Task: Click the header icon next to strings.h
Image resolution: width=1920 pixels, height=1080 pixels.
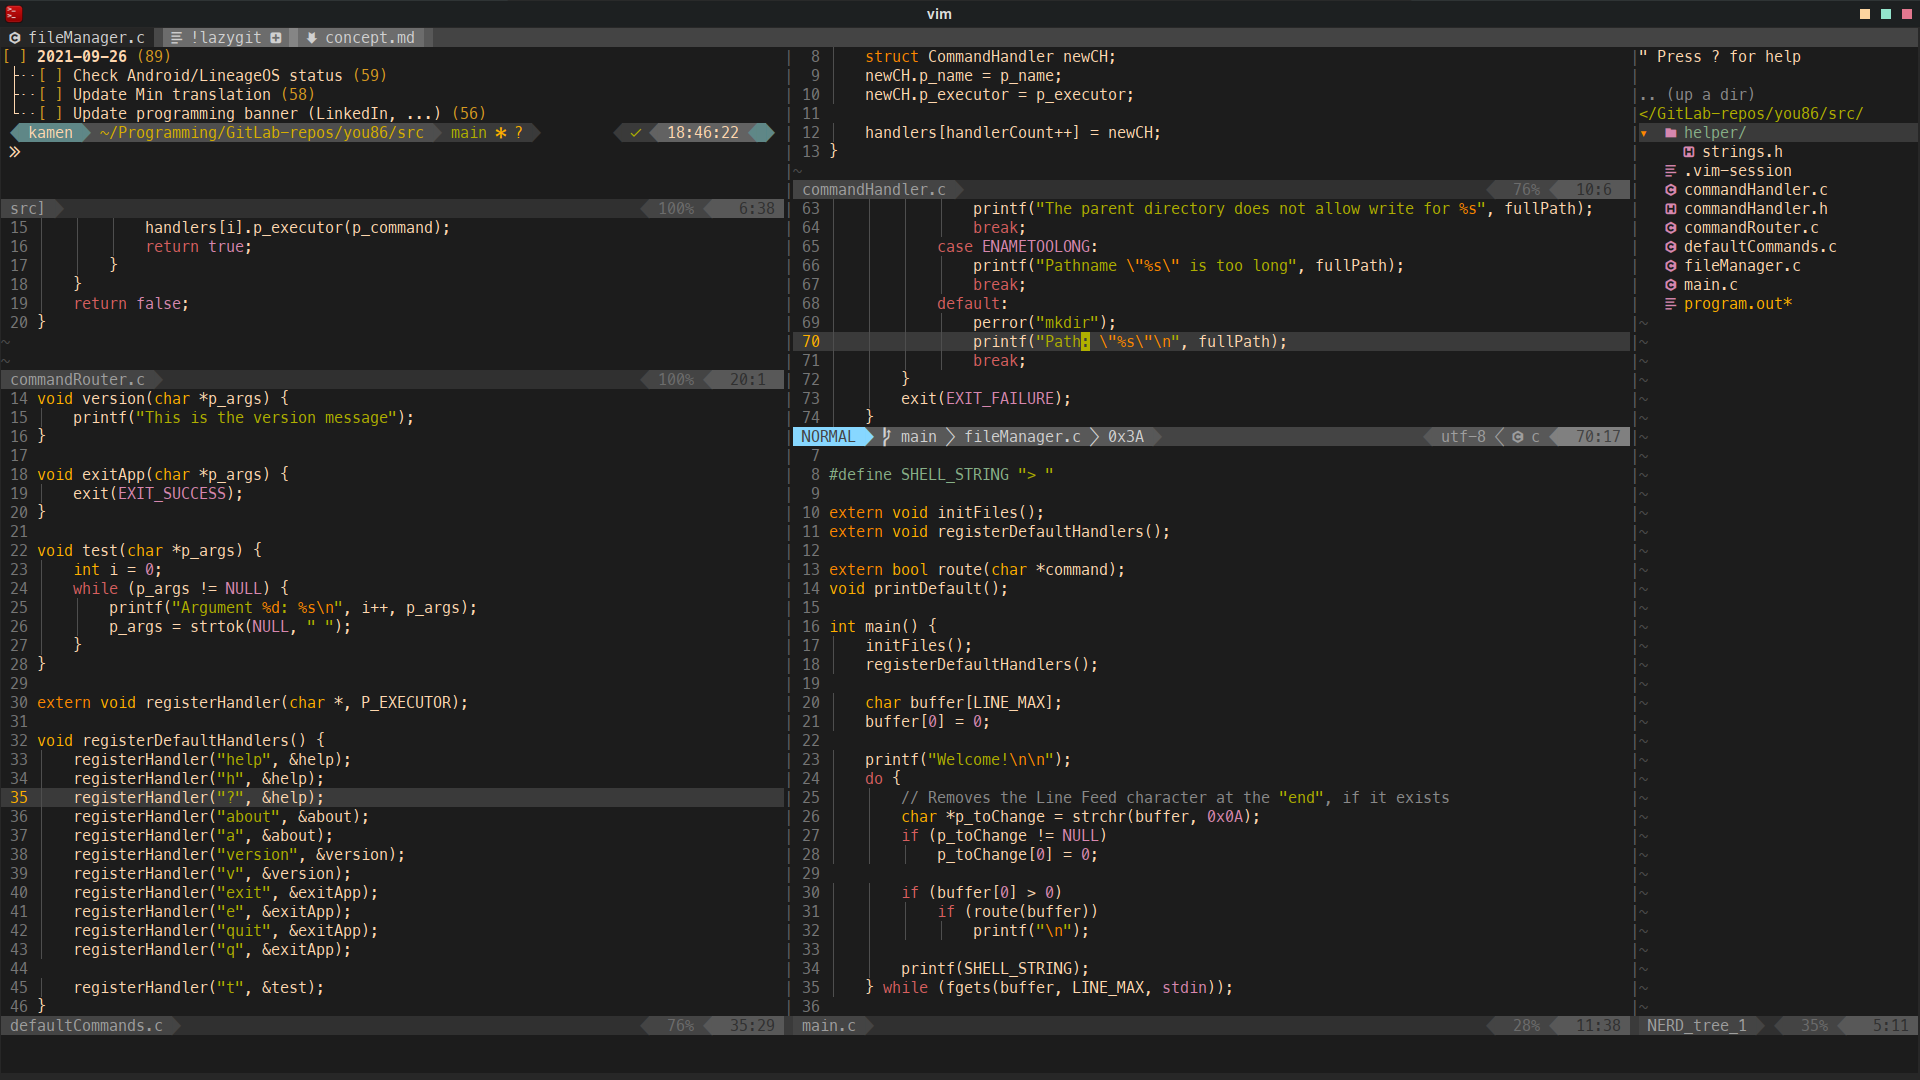Action: (1689, 152)
